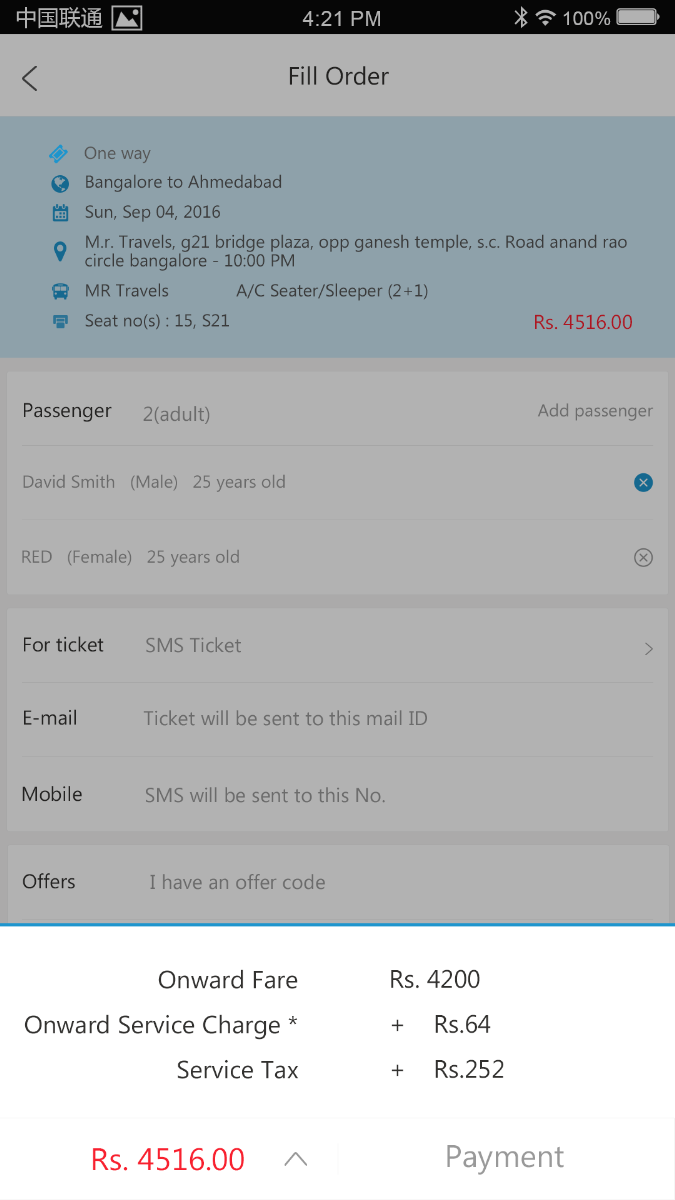
Task: Proceed with the Payment button
Action: [505, 1158]
